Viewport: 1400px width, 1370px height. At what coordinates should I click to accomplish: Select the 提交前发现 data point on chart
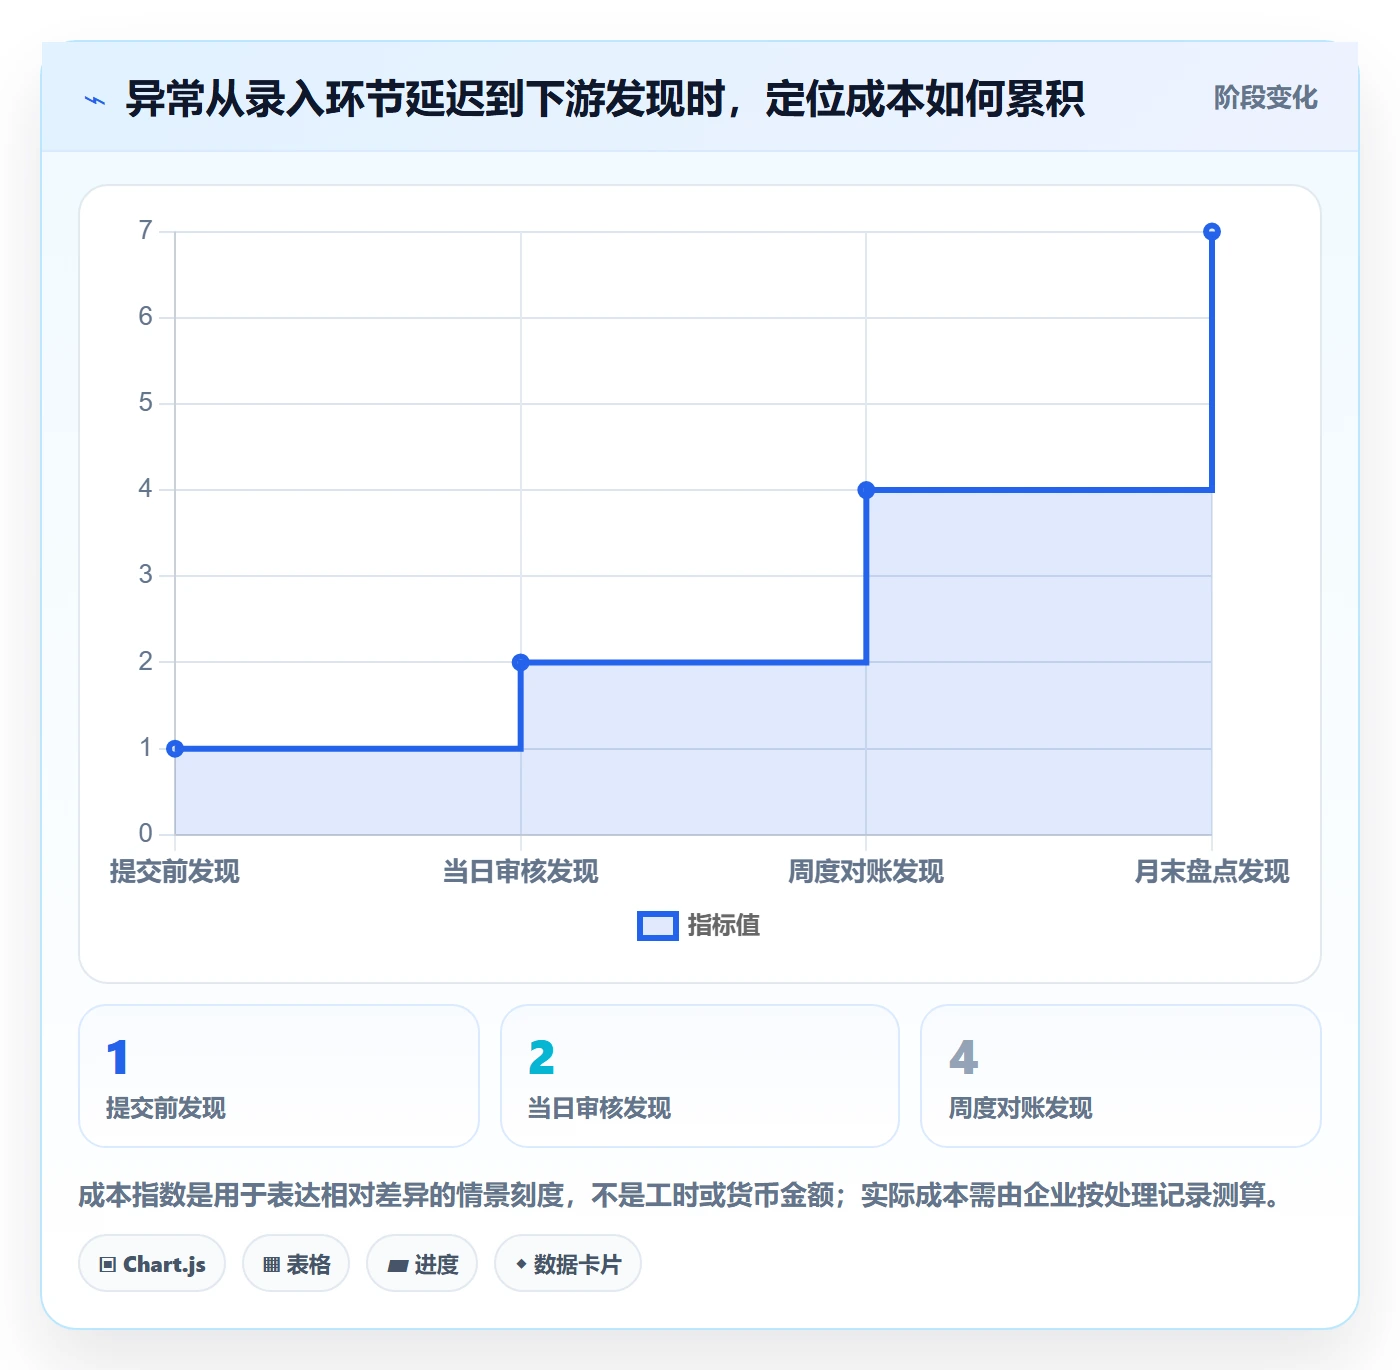point(175,749)
